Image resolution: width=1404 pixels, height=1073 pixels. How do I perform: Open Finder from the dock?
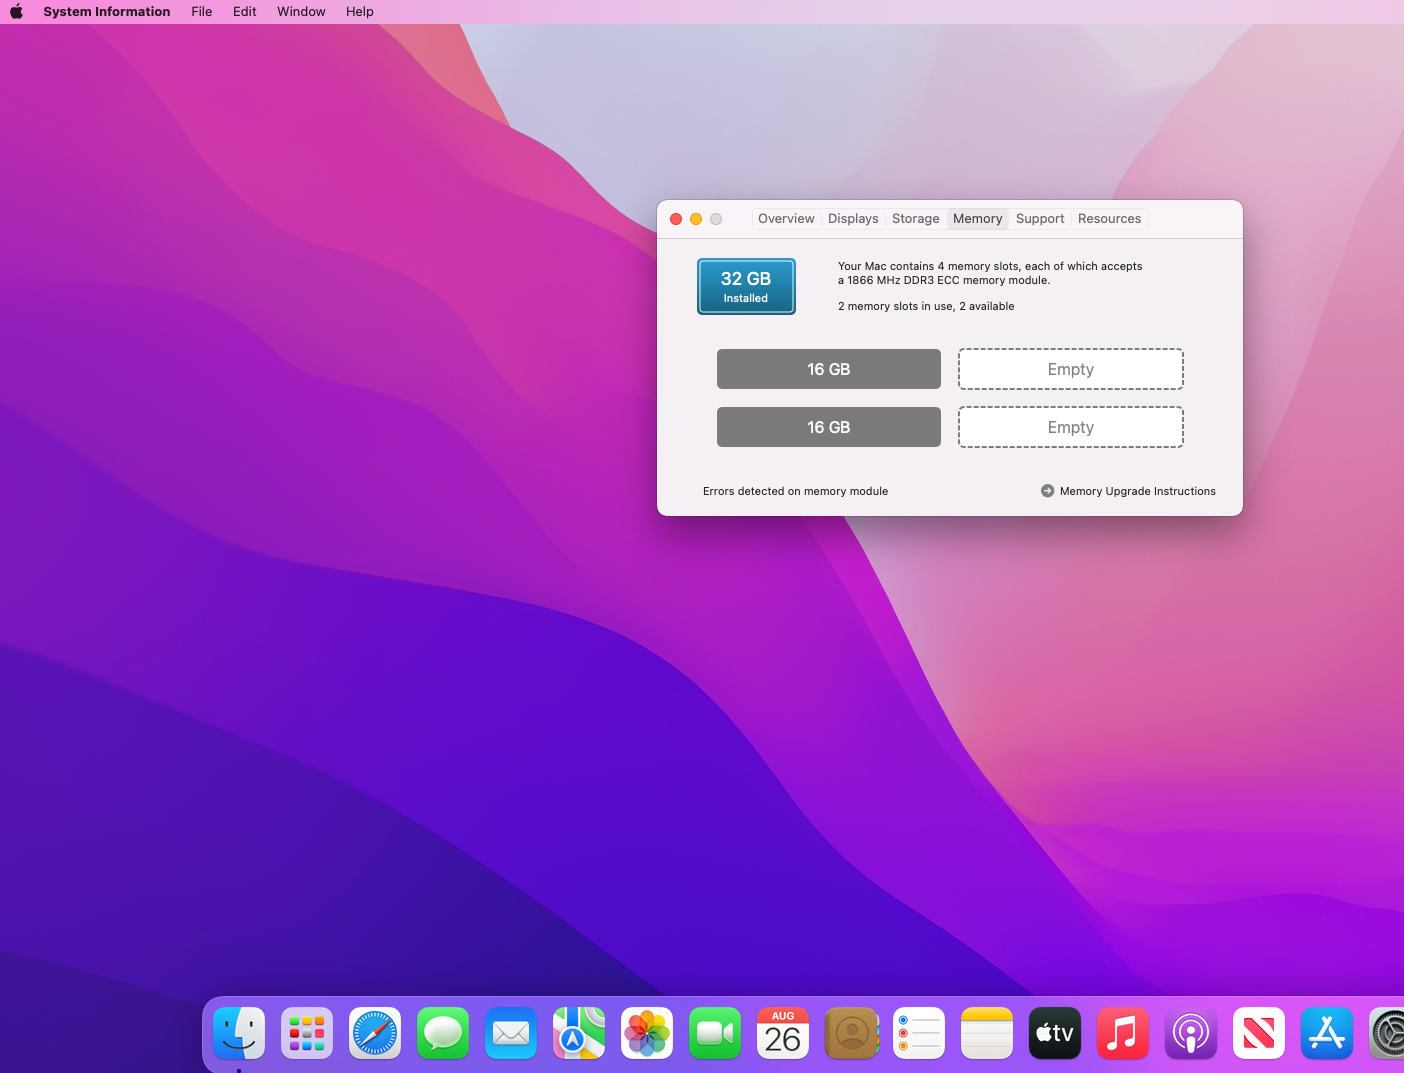(239, 1033)
